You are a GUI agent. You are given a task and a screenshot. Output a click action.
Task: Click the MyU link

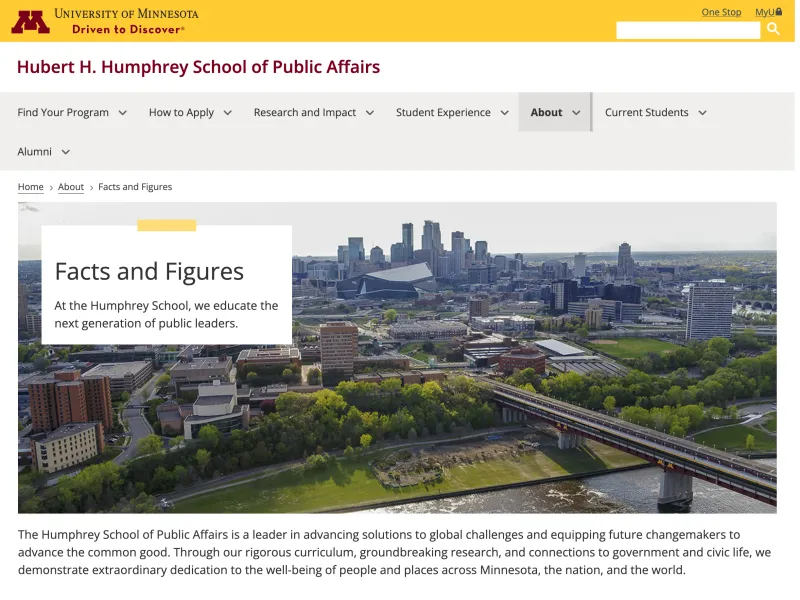(x=764, y=11)
